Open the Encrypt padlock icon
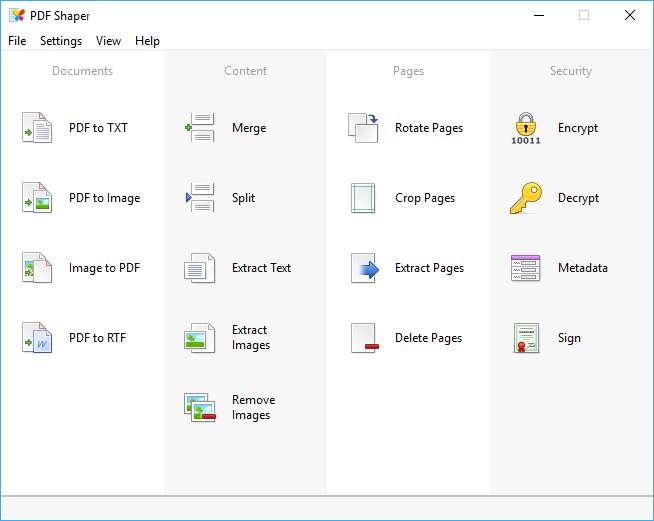This screenshot has height=521, width=654. pos(526,128)
